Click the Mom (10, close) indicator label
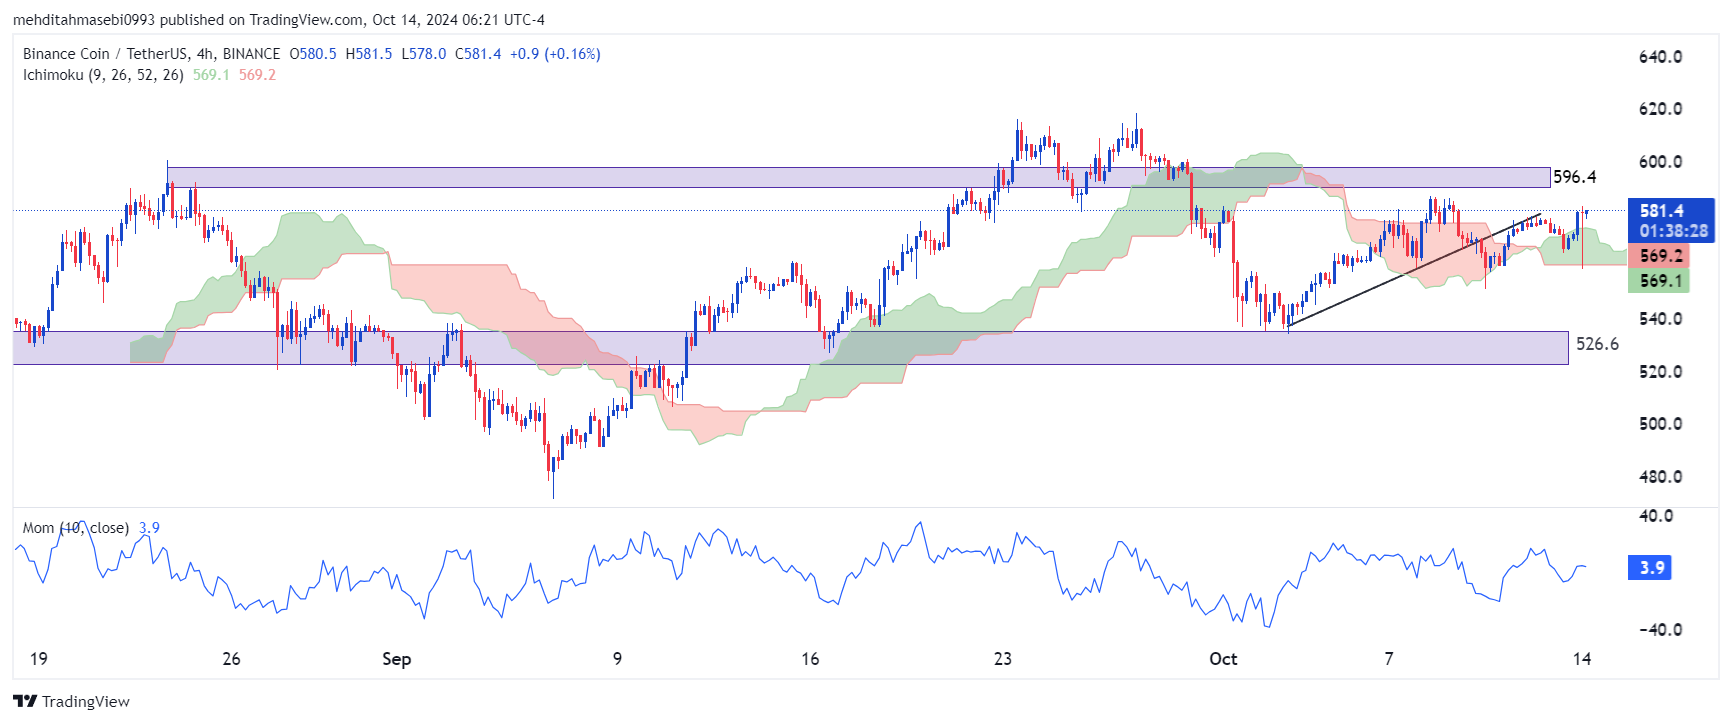 pos(76,528)
